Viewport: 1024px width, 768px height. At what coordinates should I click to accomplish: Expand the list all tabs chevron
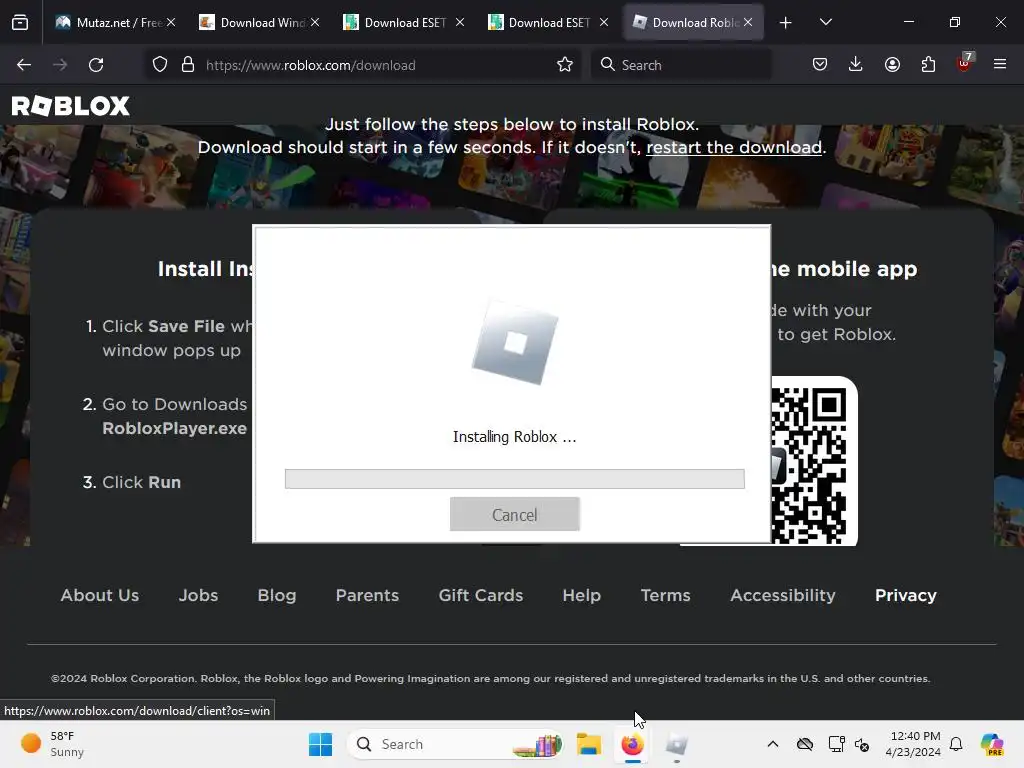tap(825, 22)
